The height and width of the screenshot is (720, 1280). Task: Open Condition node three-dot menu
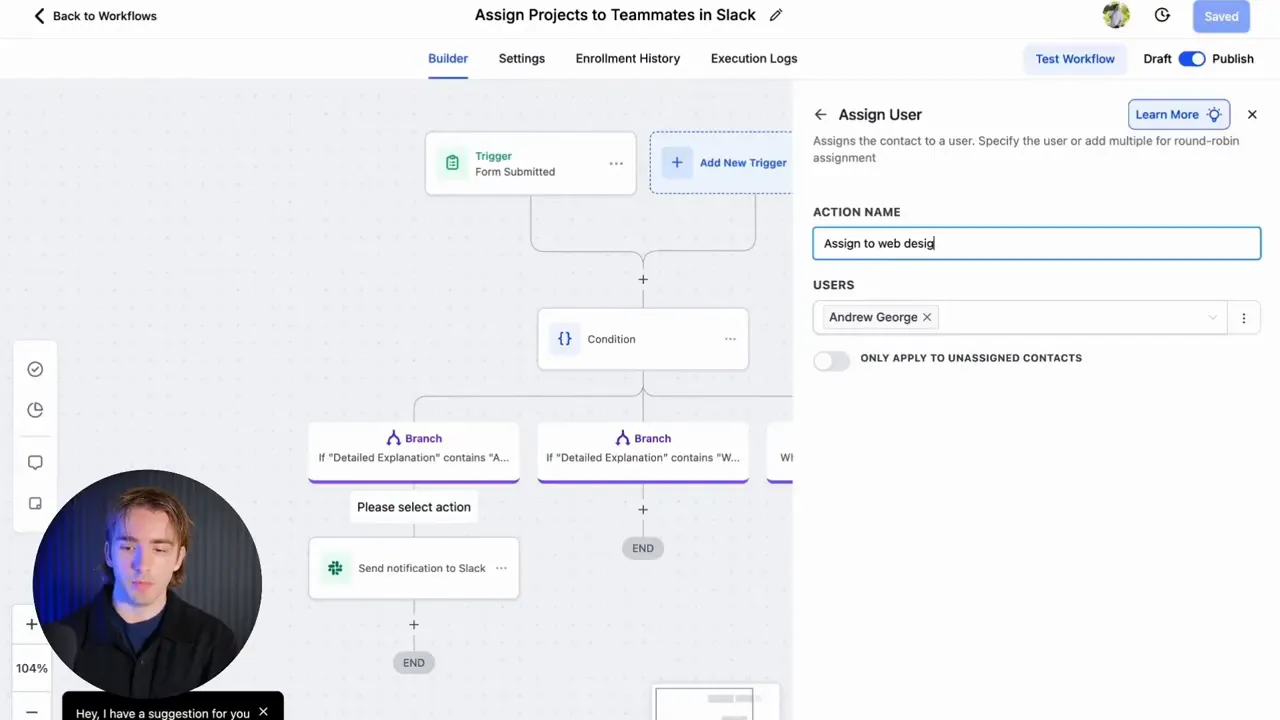730,339
